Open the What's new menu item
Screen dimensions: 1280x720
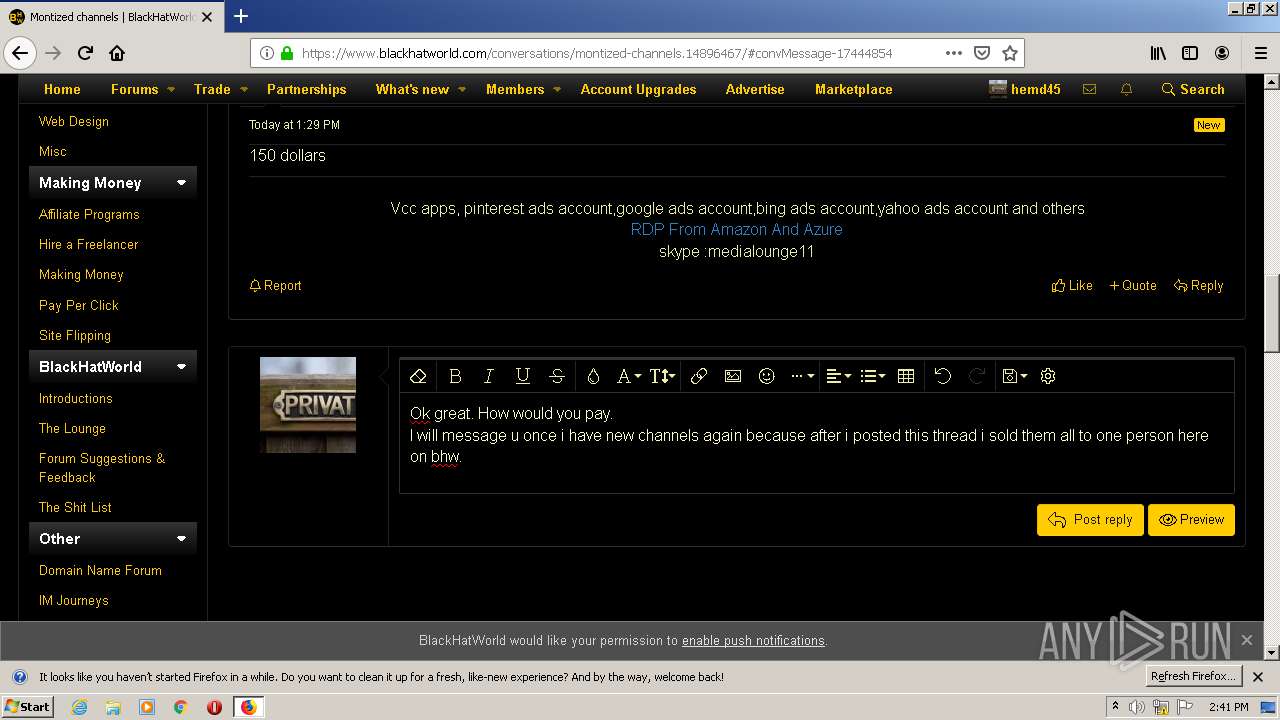[x=412, y=89]
